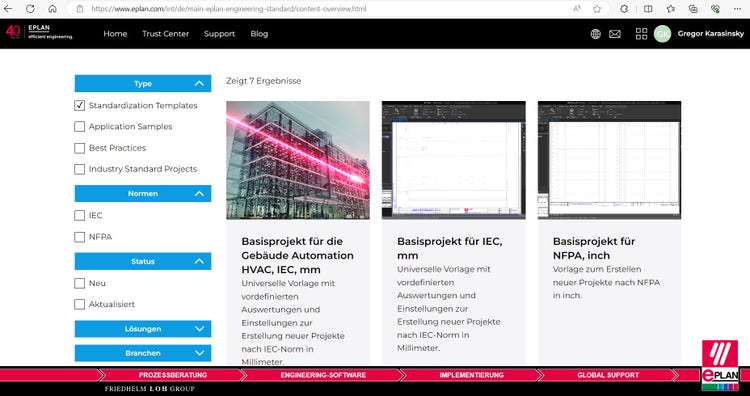The height and width of the screenshot is (396, 750).
Task: Focus the browser address bar URL
Action: click(229, 9)
